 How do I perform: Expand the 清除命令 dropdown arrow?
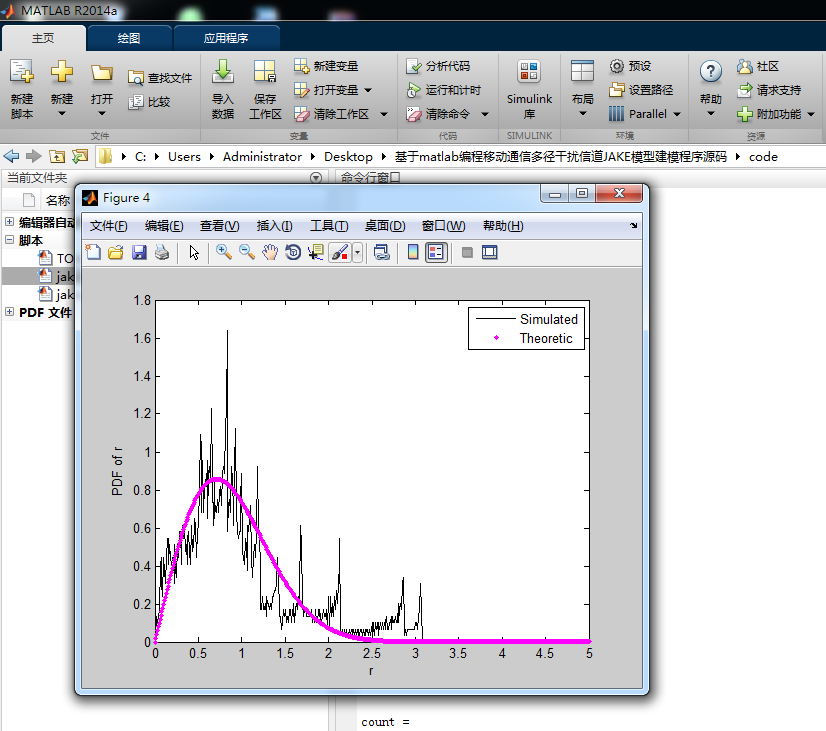point(485,114)
